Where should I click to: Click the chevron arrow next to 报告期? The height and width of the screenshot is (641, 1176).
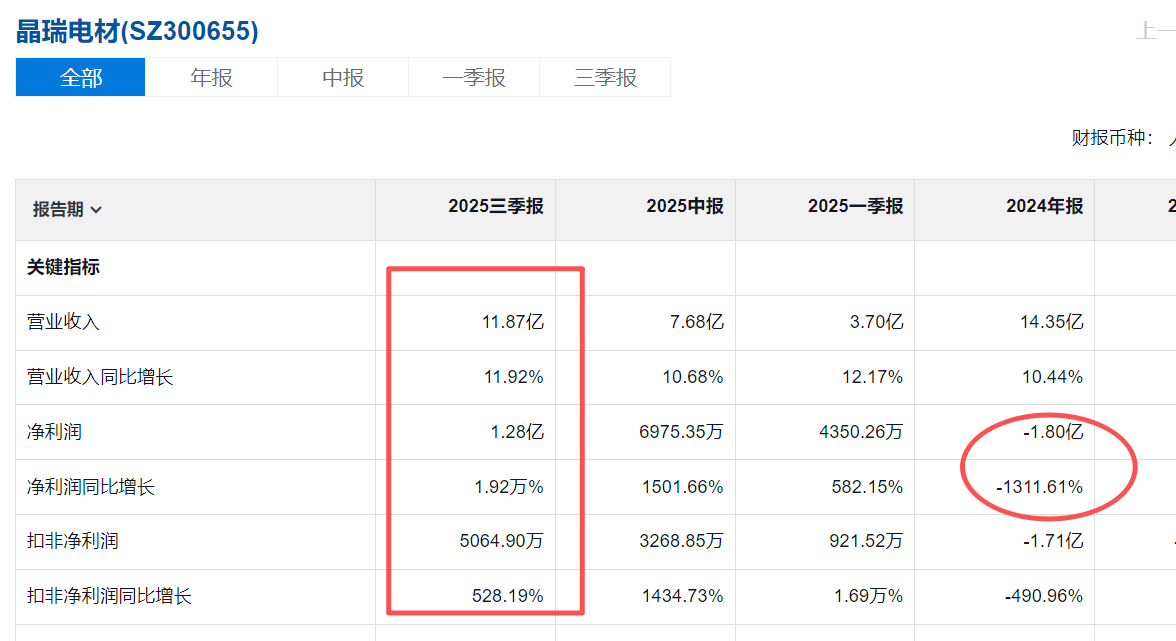pyautogui.click(x=96, y=210)
